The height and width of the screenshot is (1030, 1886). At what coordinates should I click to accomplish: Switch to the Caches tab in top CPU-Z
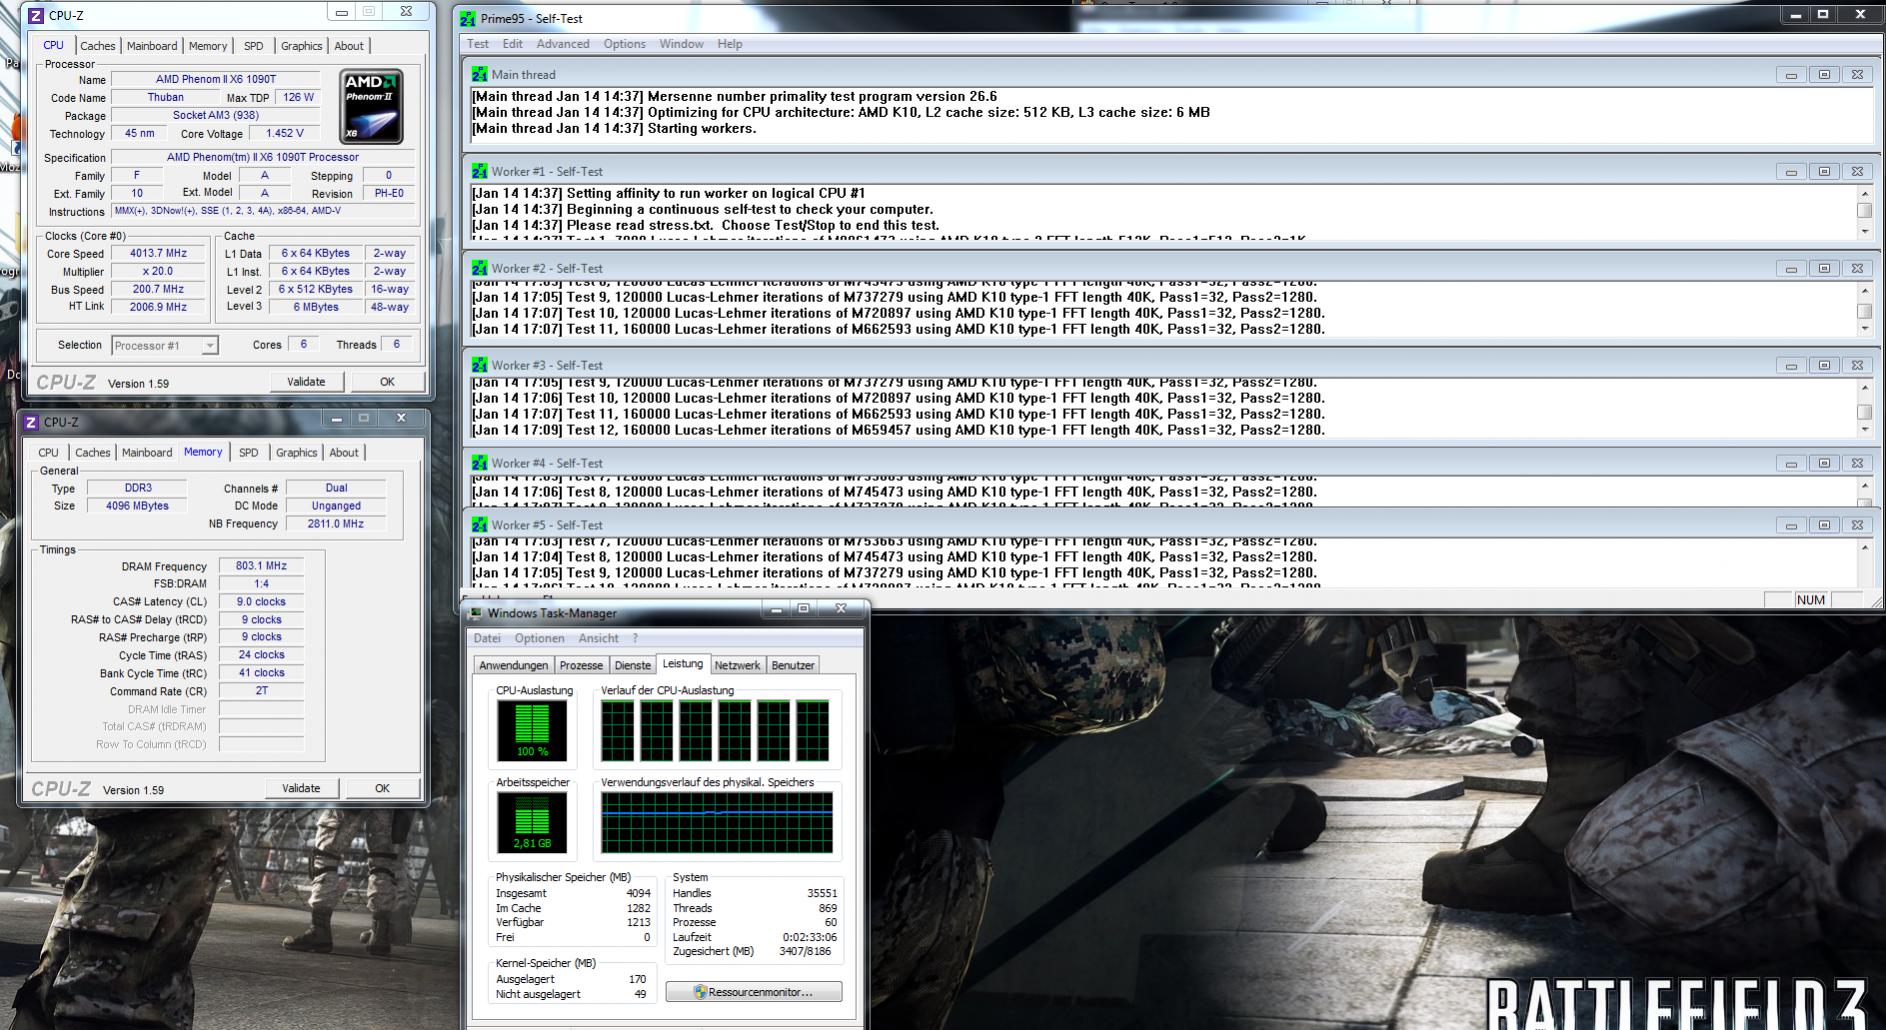click(98, 46)
